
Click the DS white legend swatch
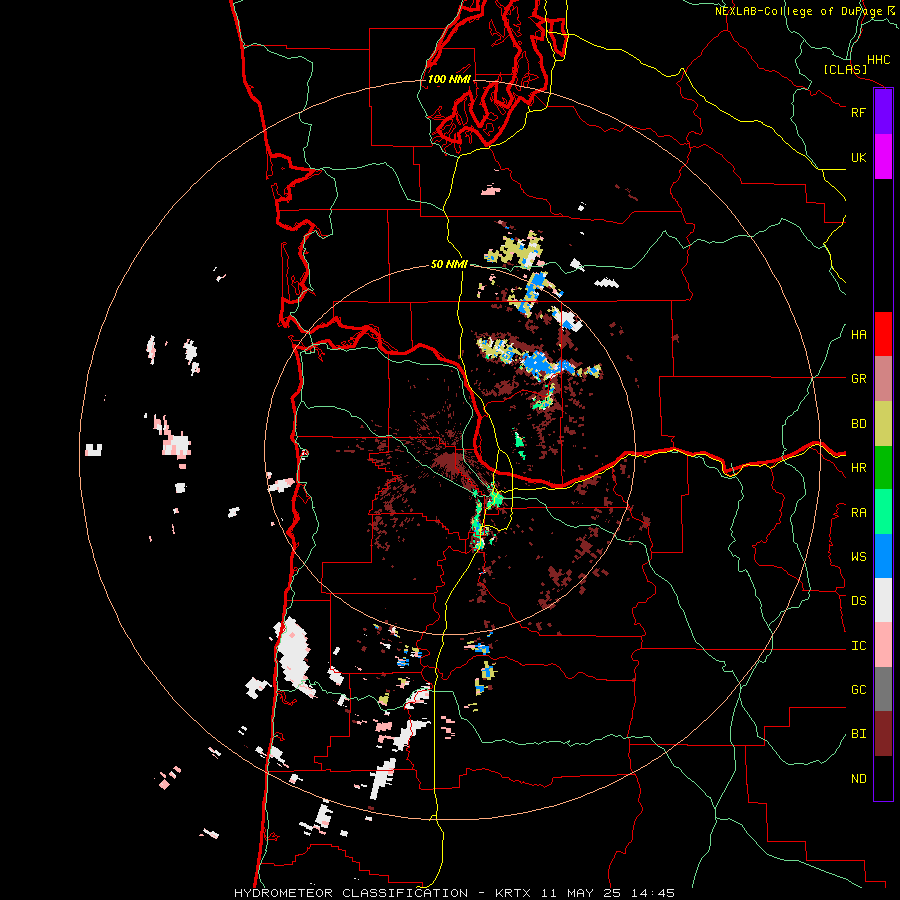click(883, 600)
